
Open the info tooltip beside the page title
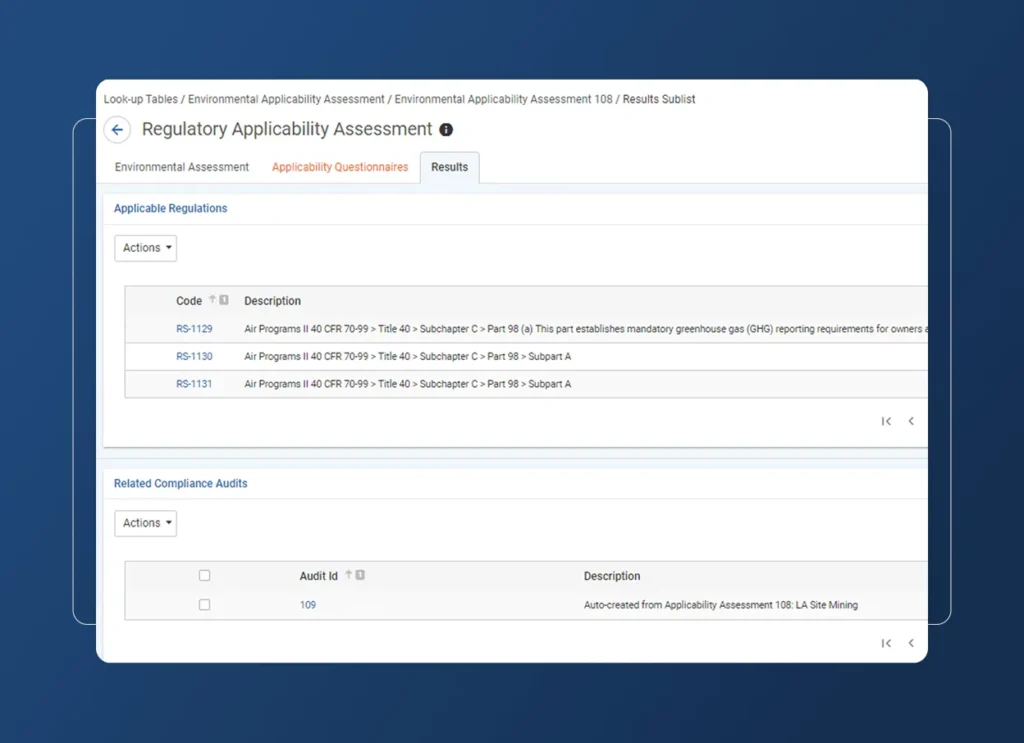446,130
